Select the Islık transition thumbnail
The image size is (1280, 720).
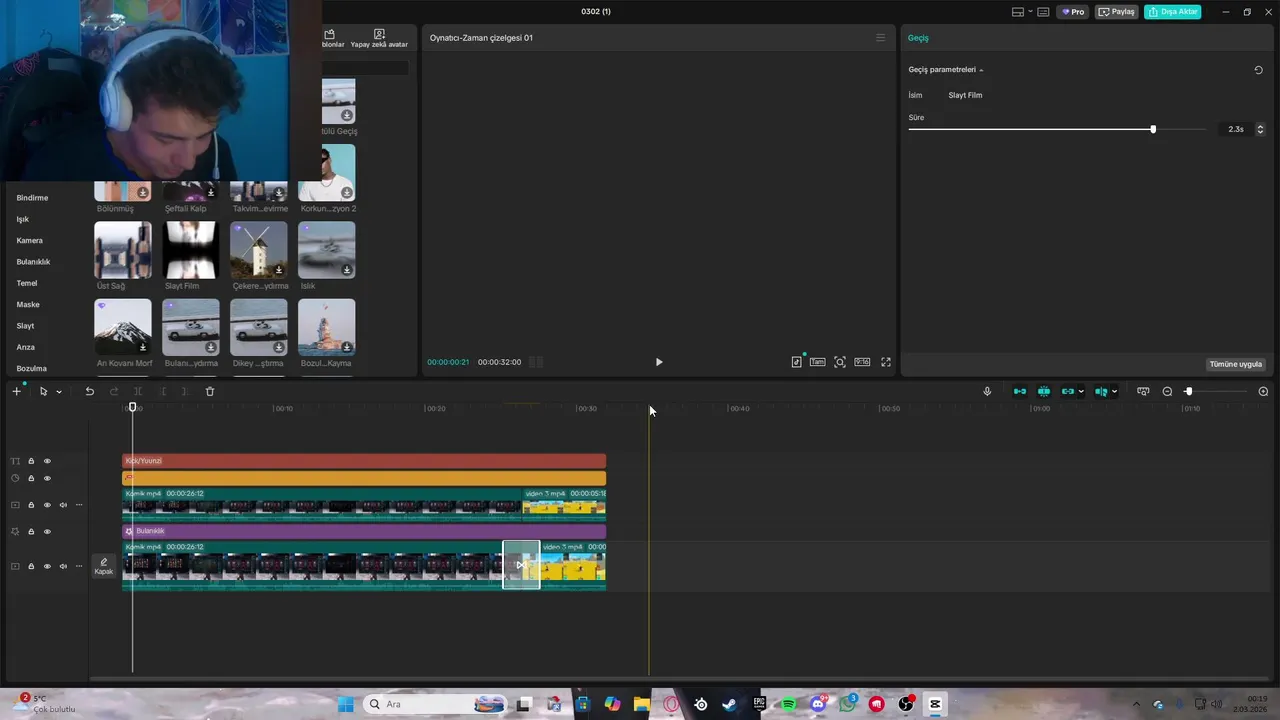coord(326,250)
